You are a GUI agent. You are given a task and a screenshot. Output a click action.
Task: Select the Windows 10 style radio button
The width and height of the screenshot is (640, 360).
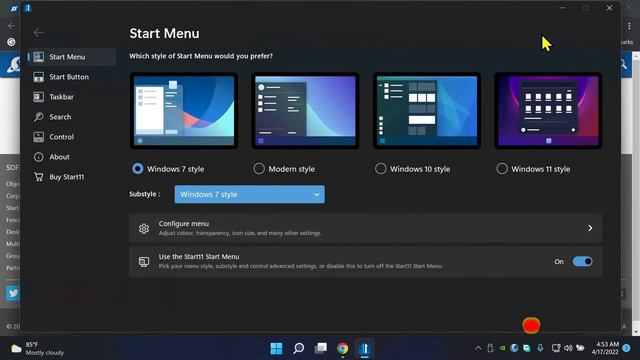click(x=380, y=169)
